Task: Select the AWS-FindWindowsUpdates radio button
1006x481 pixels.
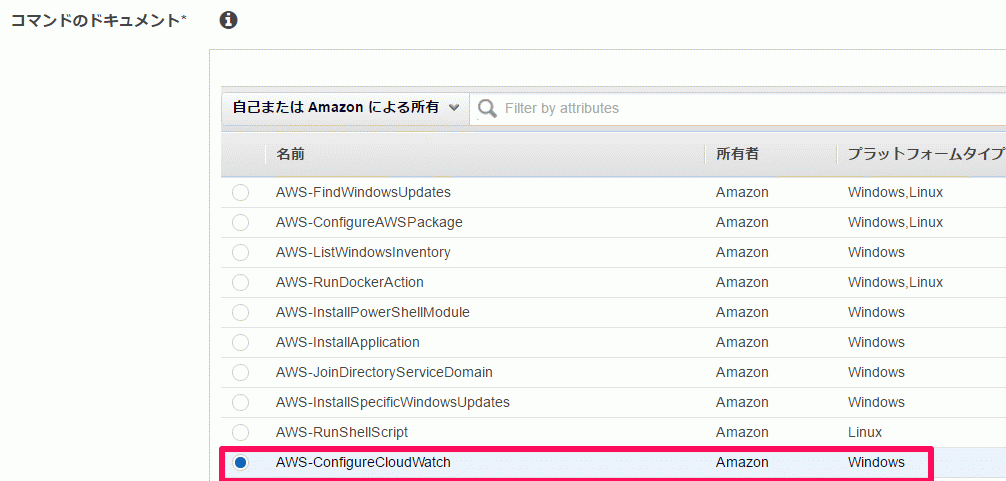Action: [x=240, y=192]
